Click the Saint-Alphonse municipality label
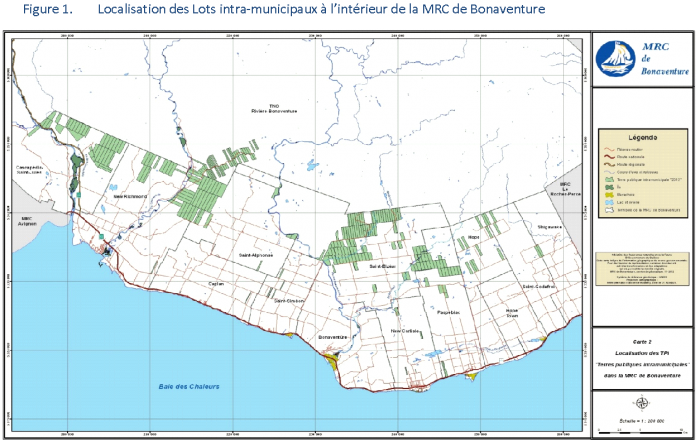 (x=256, y=256)
